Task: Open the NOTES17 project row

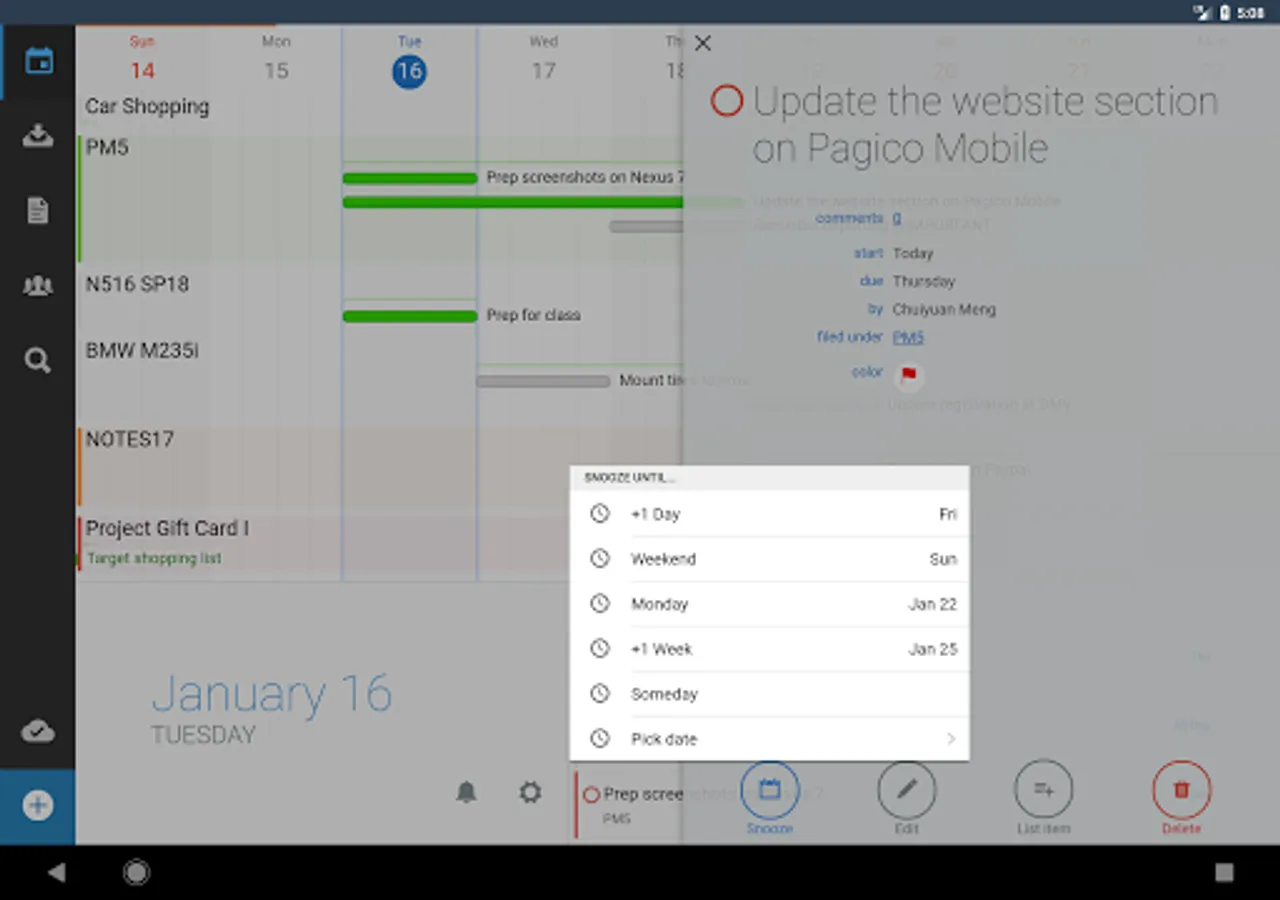Action: 130,439
